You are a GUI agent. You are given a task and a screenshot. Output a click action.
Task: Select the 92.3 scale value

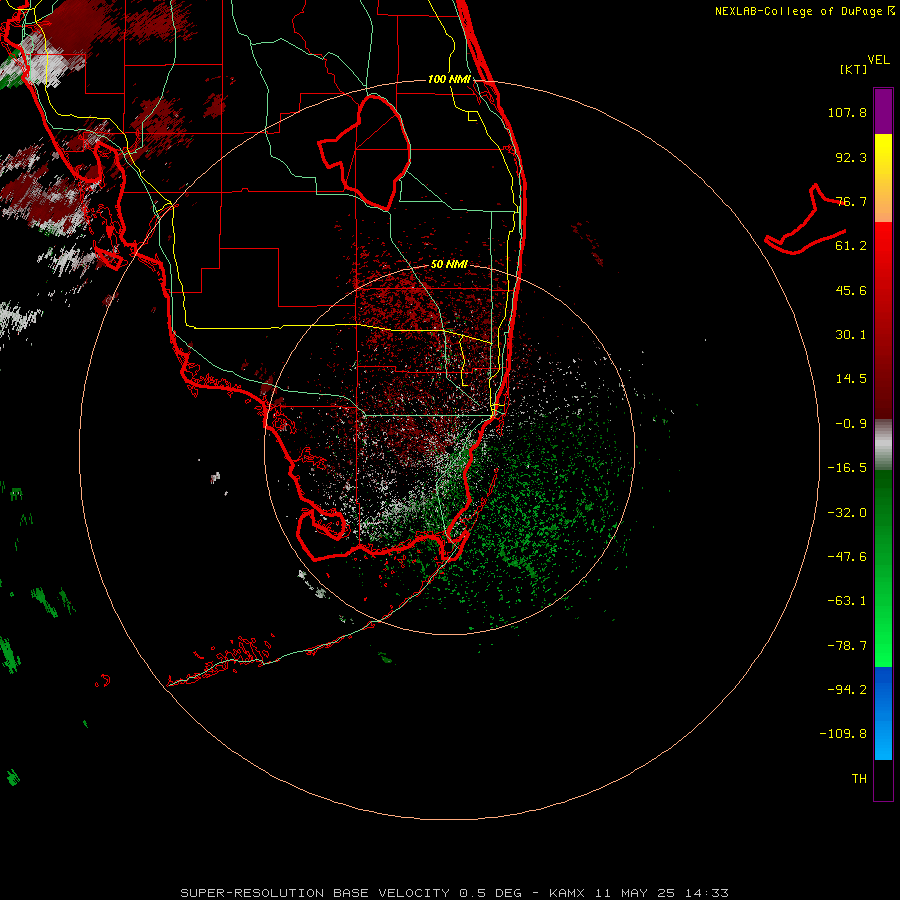[x=851, y=157]
